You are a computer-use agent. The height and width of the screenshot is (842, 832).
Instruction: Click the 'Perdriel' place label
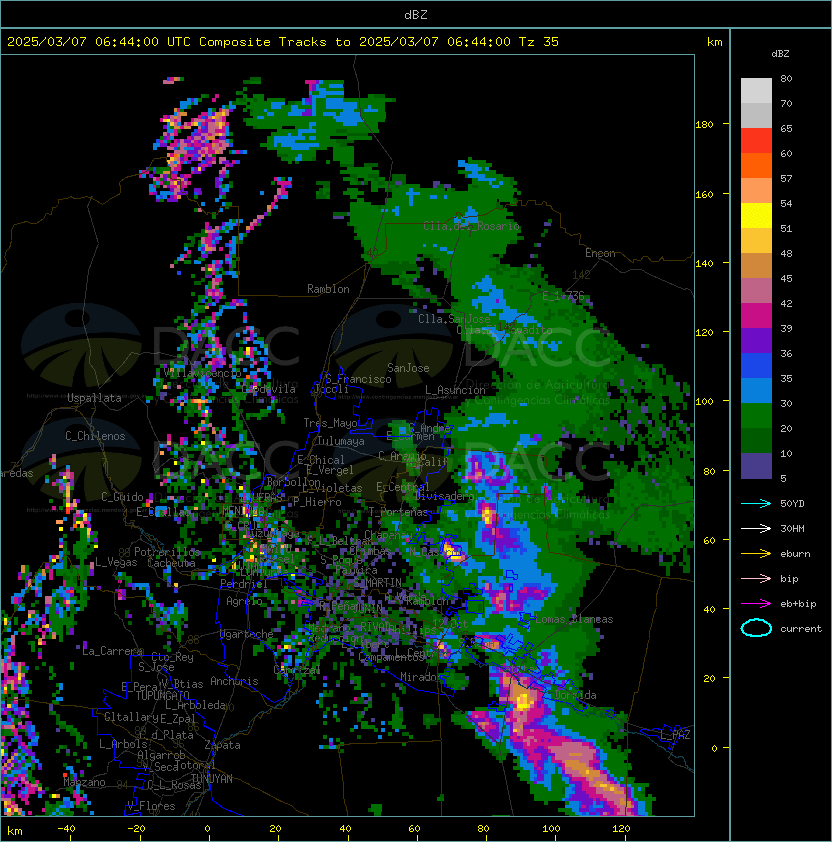click(x=243, y=583)
